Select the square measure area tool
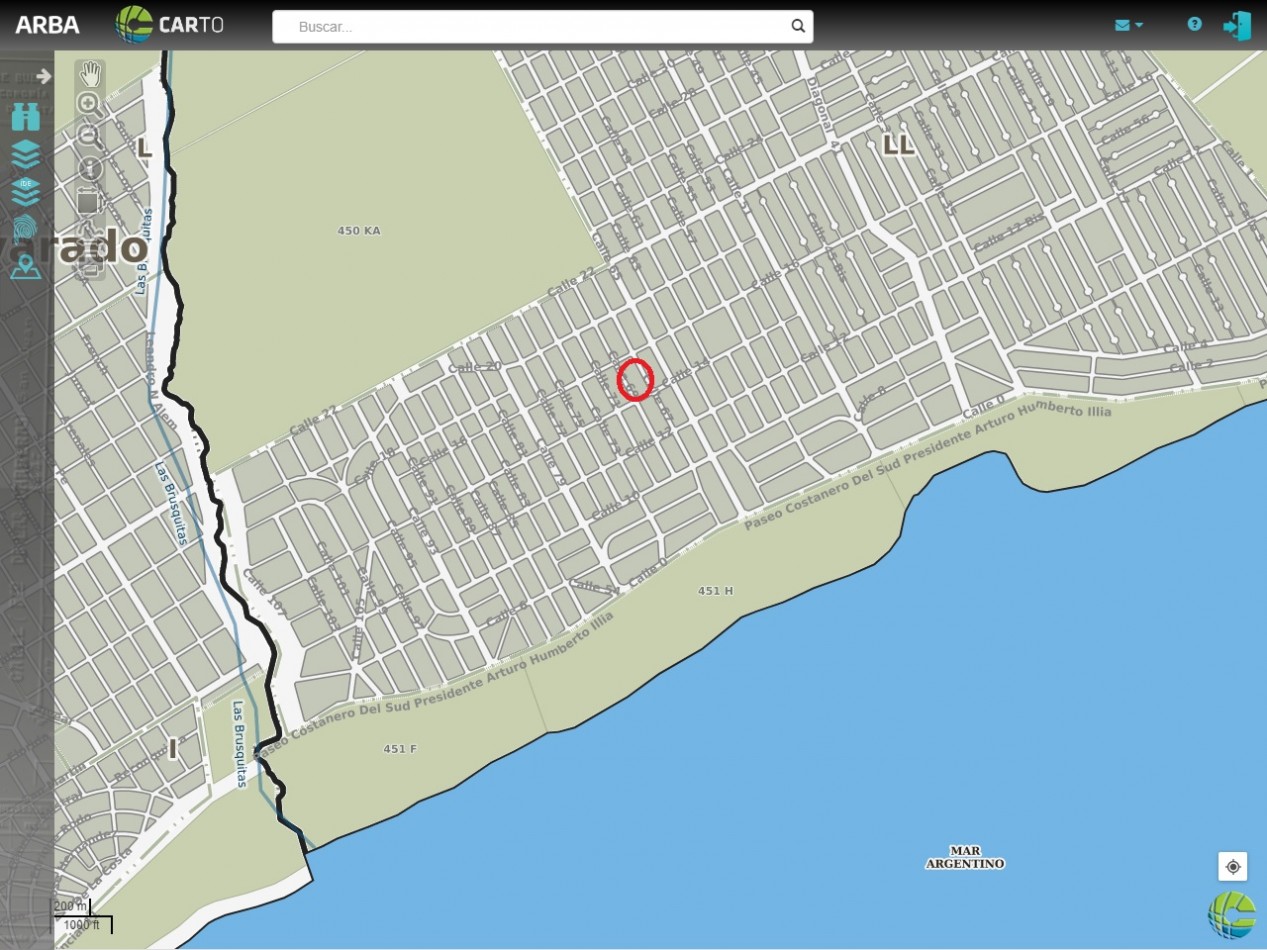Screen dimensions: 1267x950 [x=88, y=201]
